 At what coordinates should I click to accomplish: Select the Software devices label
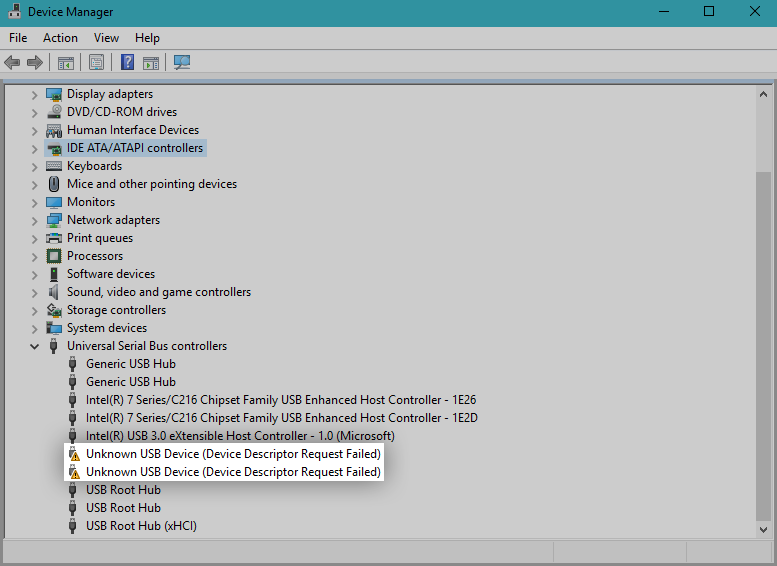[111, 274]
